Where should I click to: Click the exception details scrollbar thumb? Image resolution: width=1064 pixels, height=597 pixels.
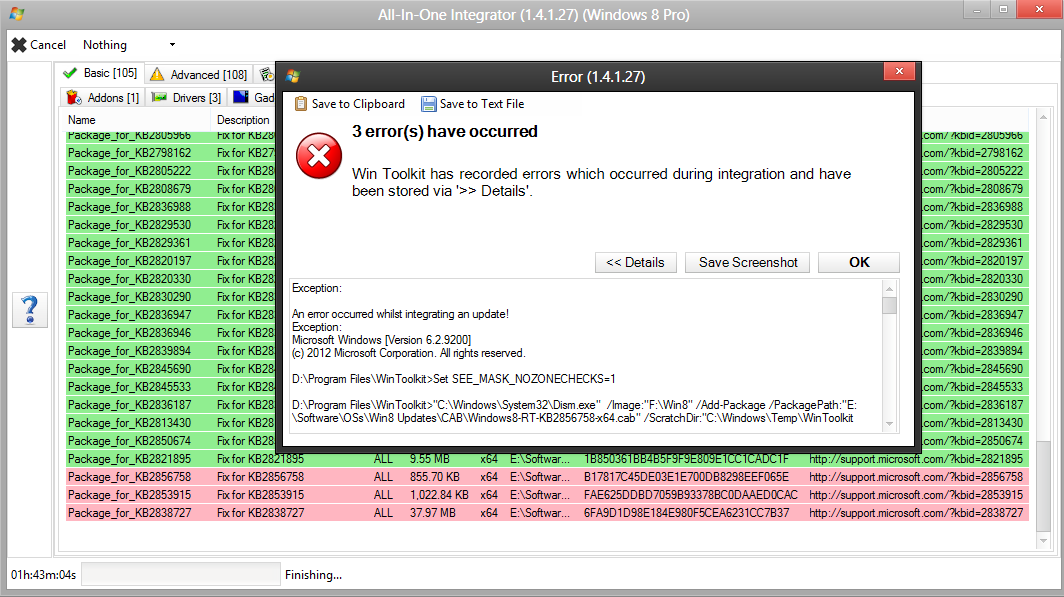(x=889, y=305)
